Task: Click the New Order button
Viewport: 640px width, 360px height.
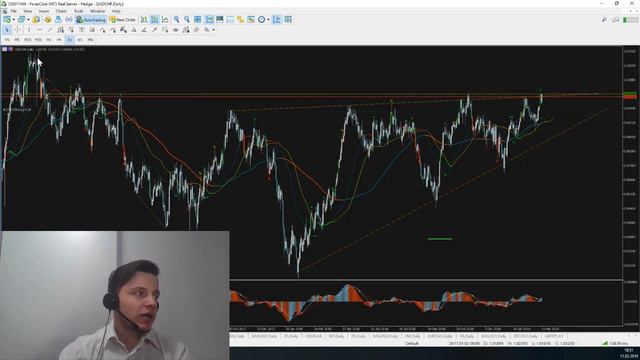Action: point(122,20)
